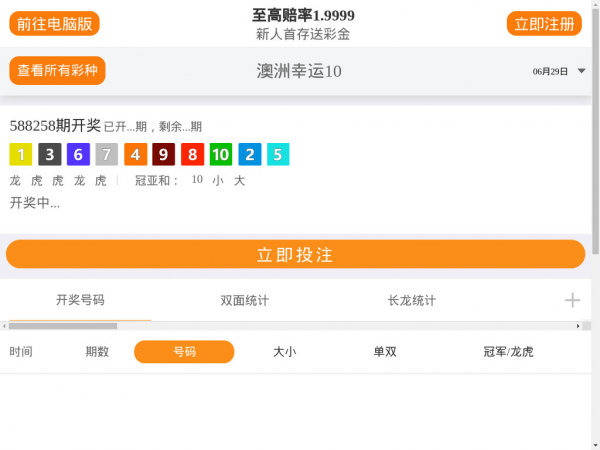Go to desktop version via 前往电脑版
The image size is (600, 450).
[x=55, y=24]
